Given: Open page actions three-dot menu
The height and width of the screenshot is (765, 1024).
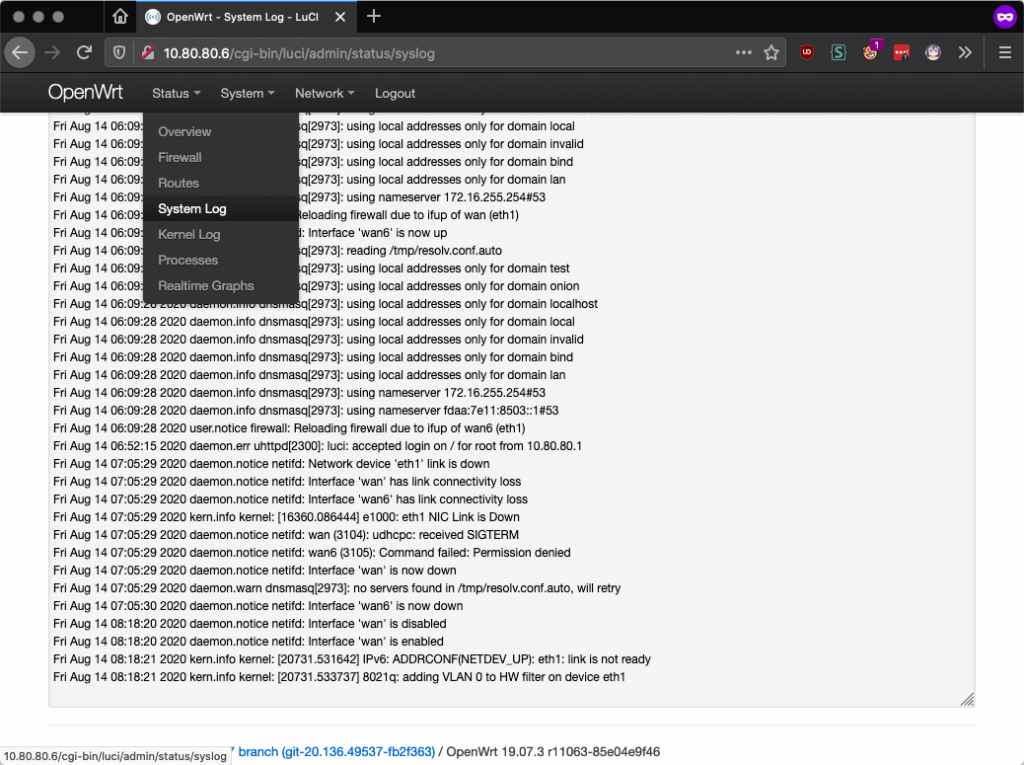Looking at the screenshot, I should [744, 52].
